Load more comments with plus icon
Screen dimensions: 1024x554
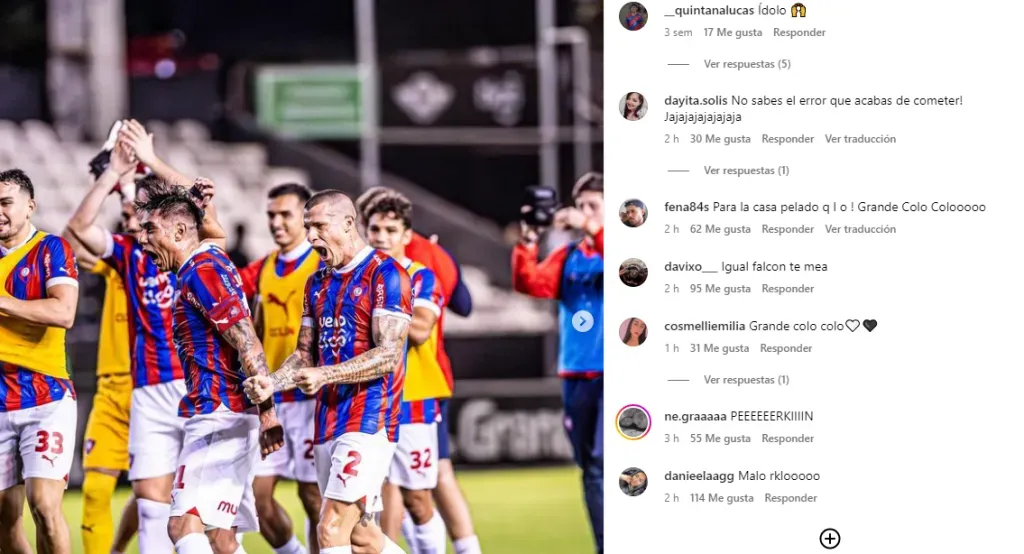829,538
